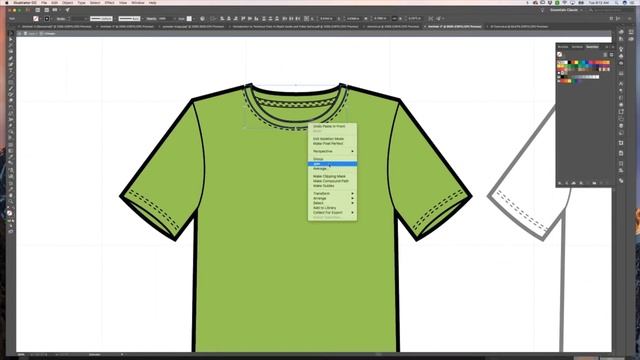640x360 pixels.
Task: Switch to the Brushes panel tab
Action: pos(563,47)
